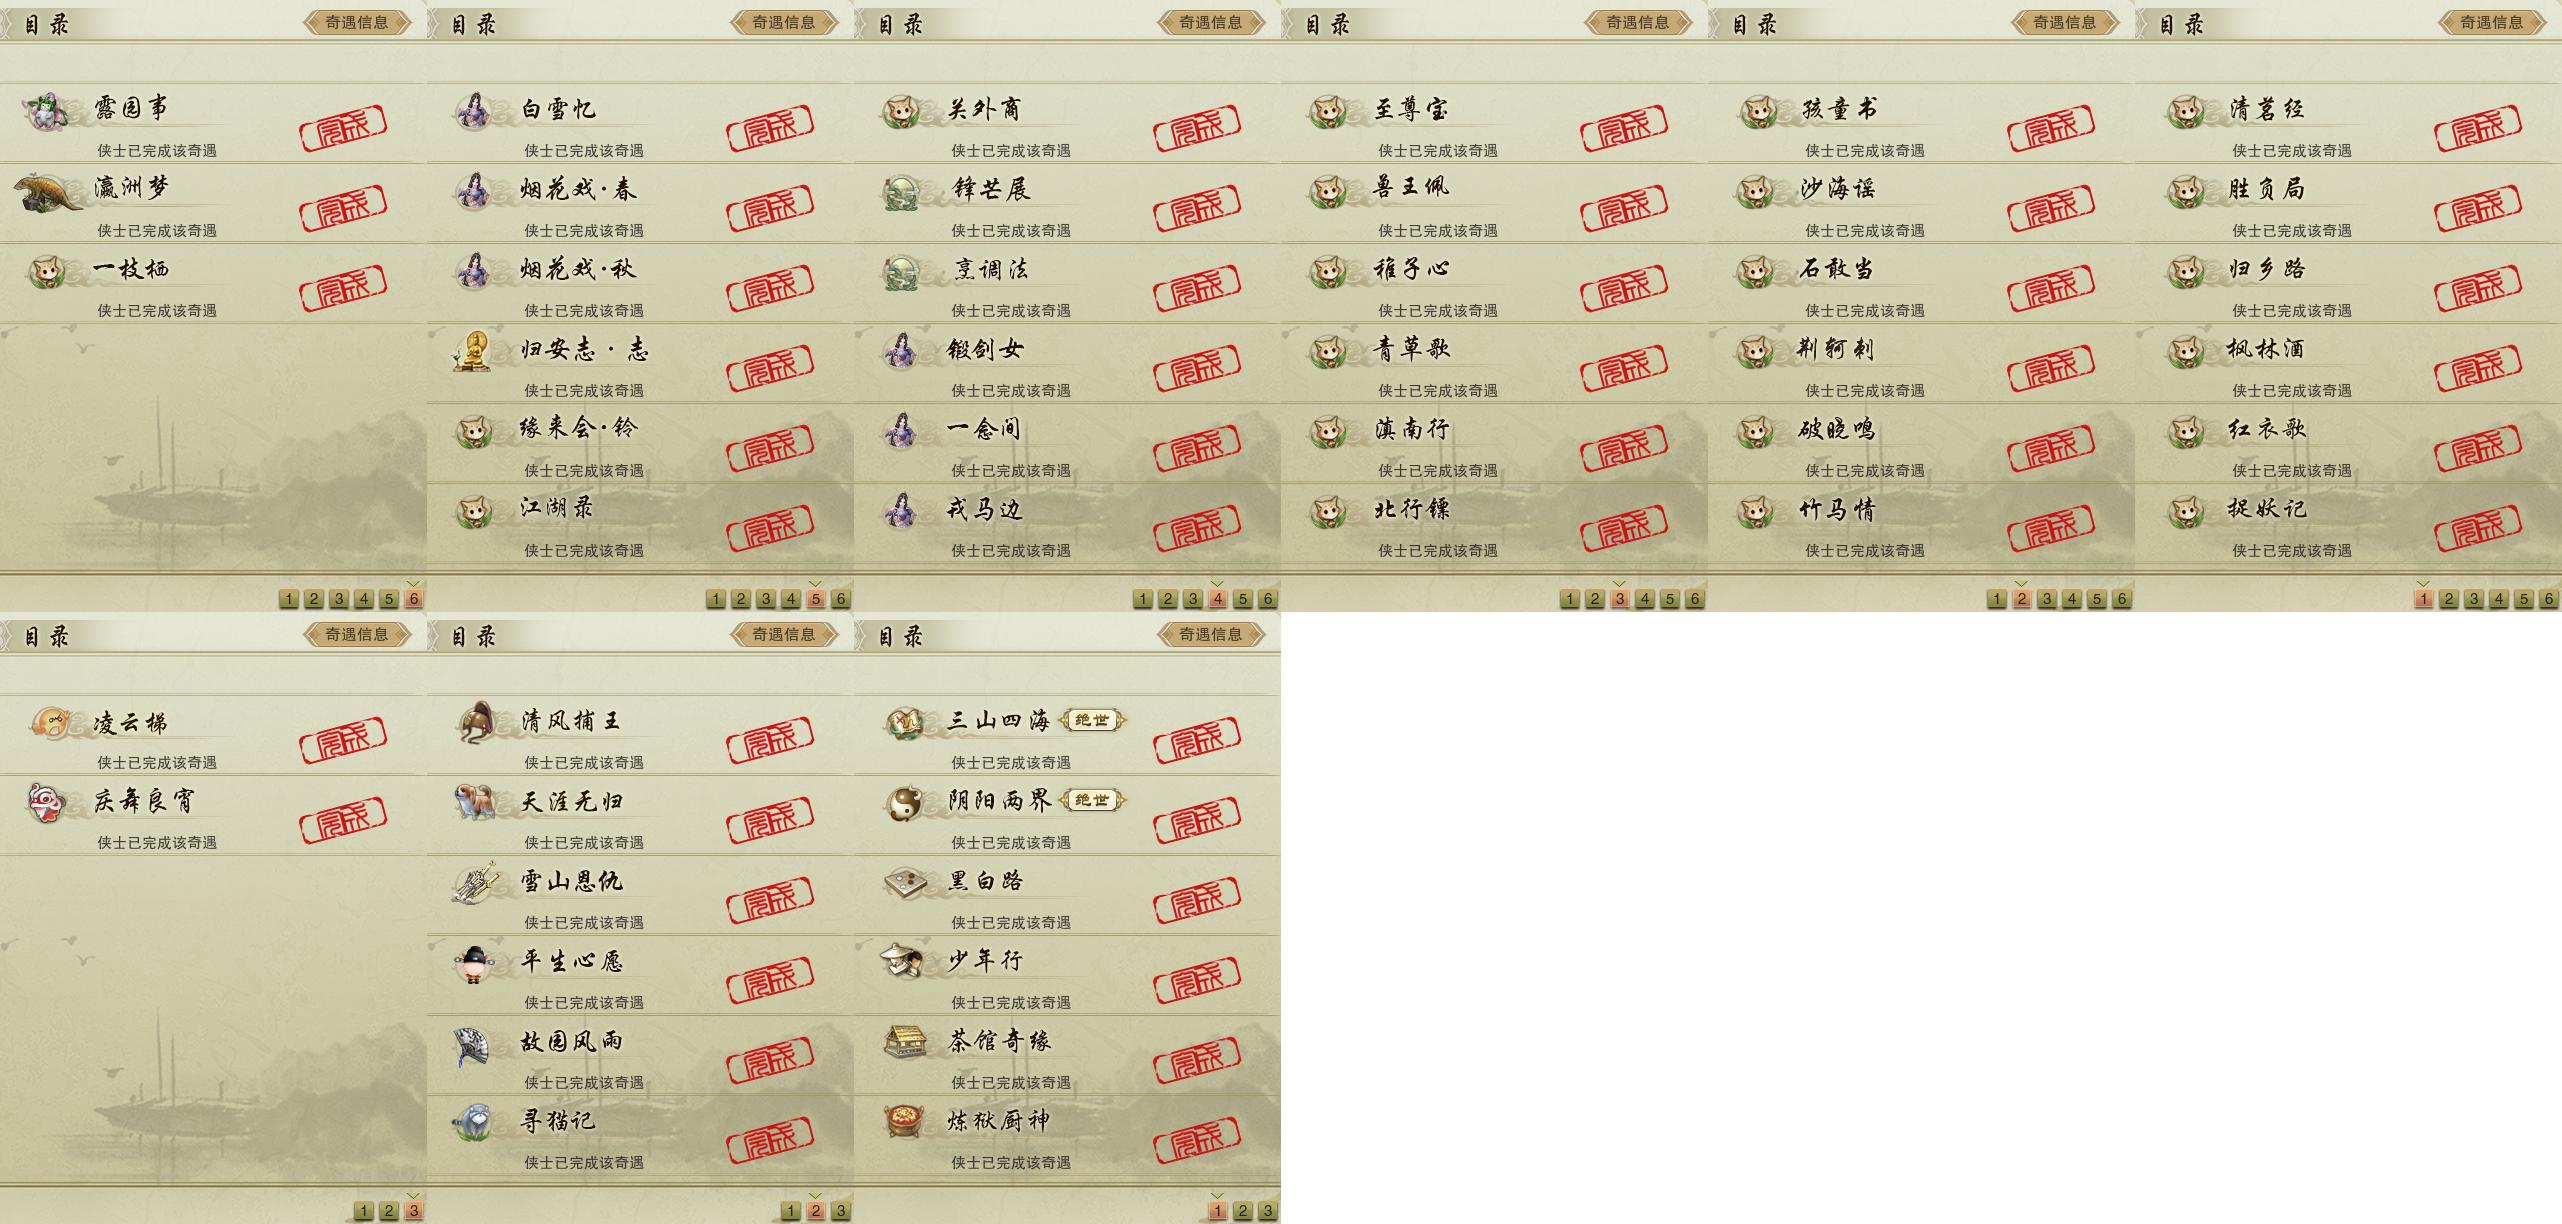Click the 绝世 badge next to 三山四海

[x=1092, y=719]
